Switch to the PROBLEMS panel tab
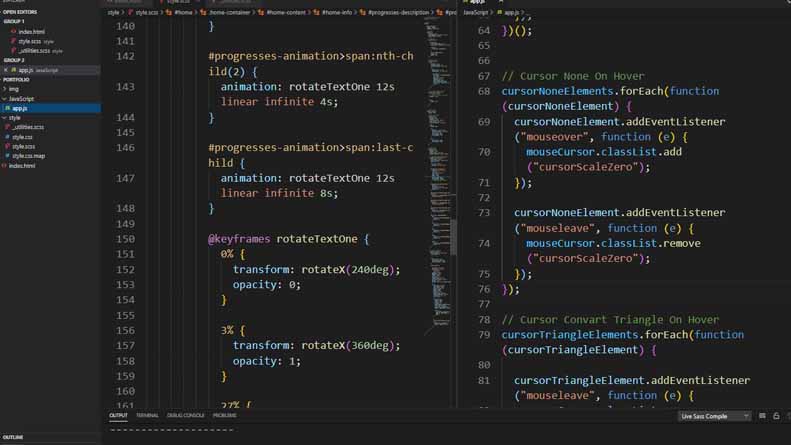 pos(224,416)
